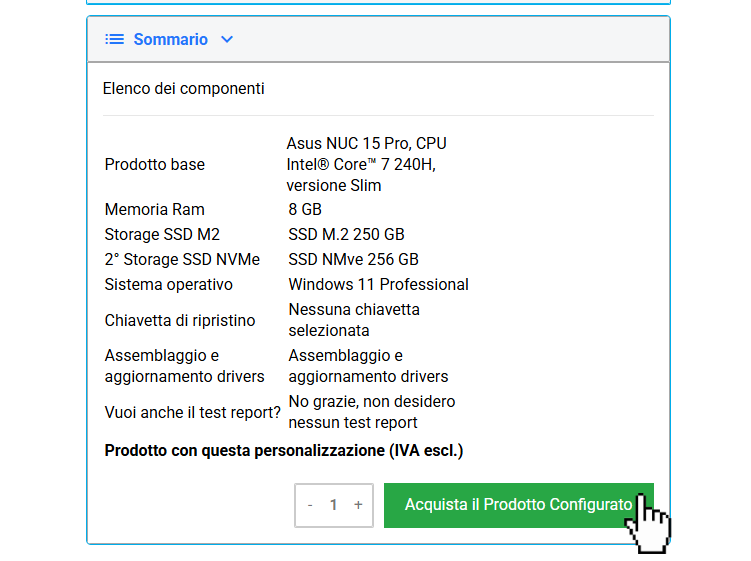The width and height of the screenshot is (751, 561).
Task: Select the 8 GB memory value
Action: [305, 210]
